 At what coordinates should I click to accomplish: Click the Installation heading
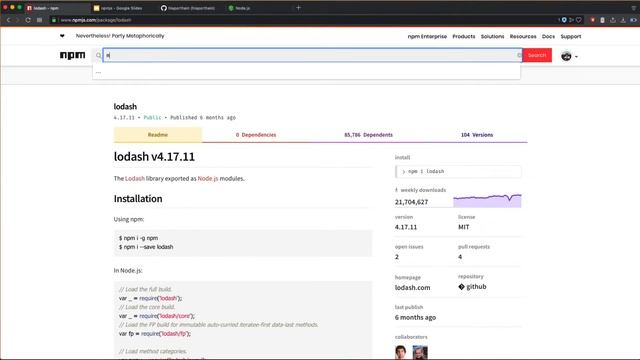pos(138,199)
